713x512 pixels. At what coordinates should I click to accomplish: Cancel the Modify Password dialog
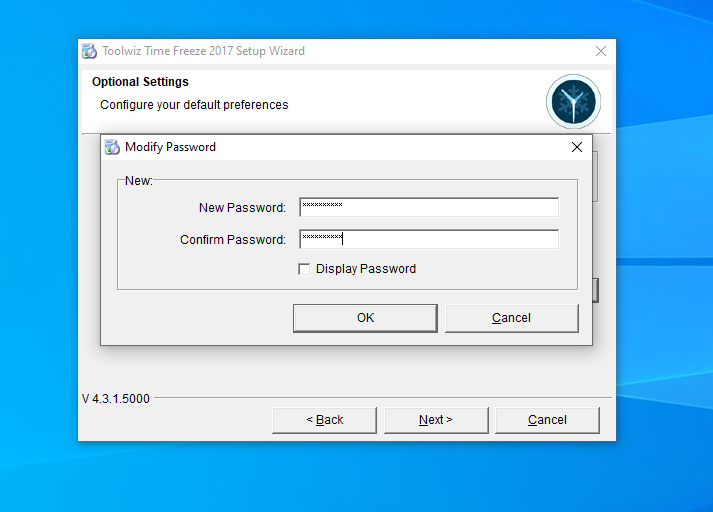tap(512, 318)
